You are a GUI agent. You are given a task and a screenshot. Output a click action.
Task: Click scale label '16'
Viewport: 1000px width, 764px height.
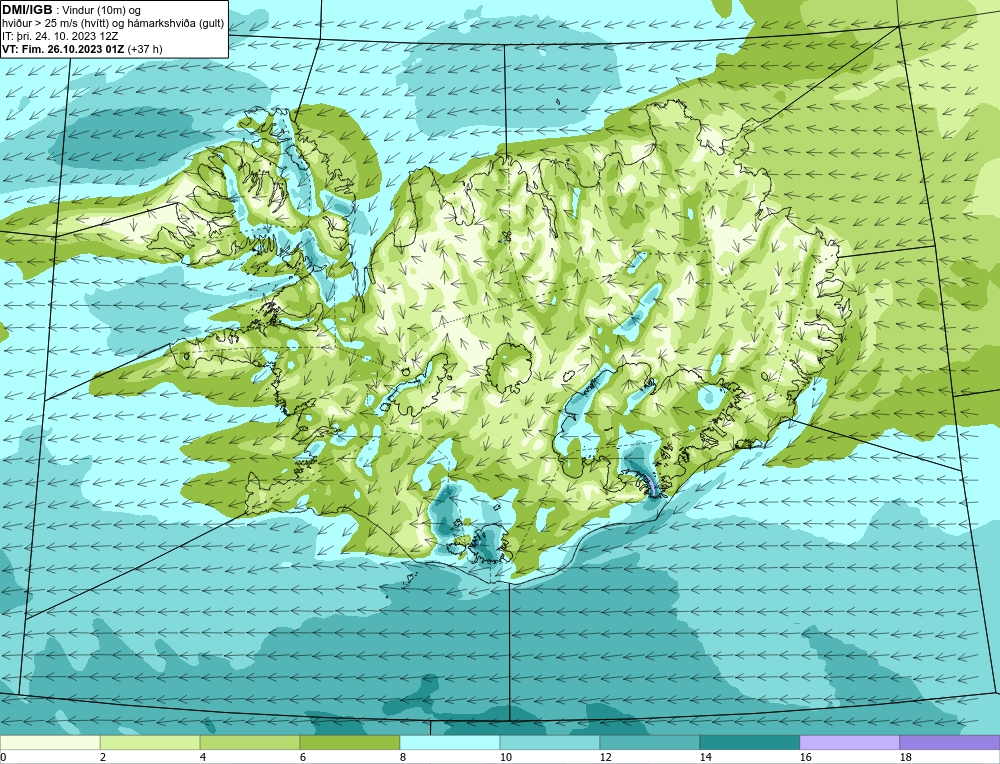coord(805,757)
